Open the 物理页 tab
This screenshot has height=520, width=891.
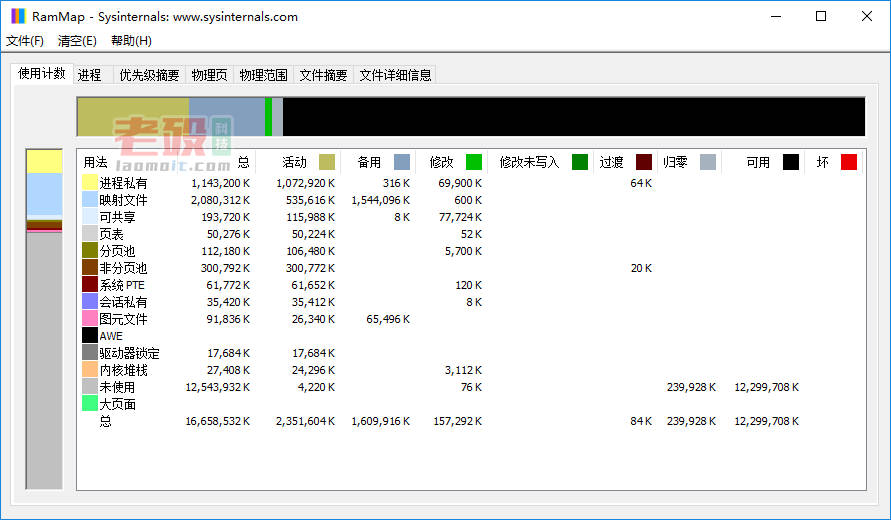click(x=209, y=75)
